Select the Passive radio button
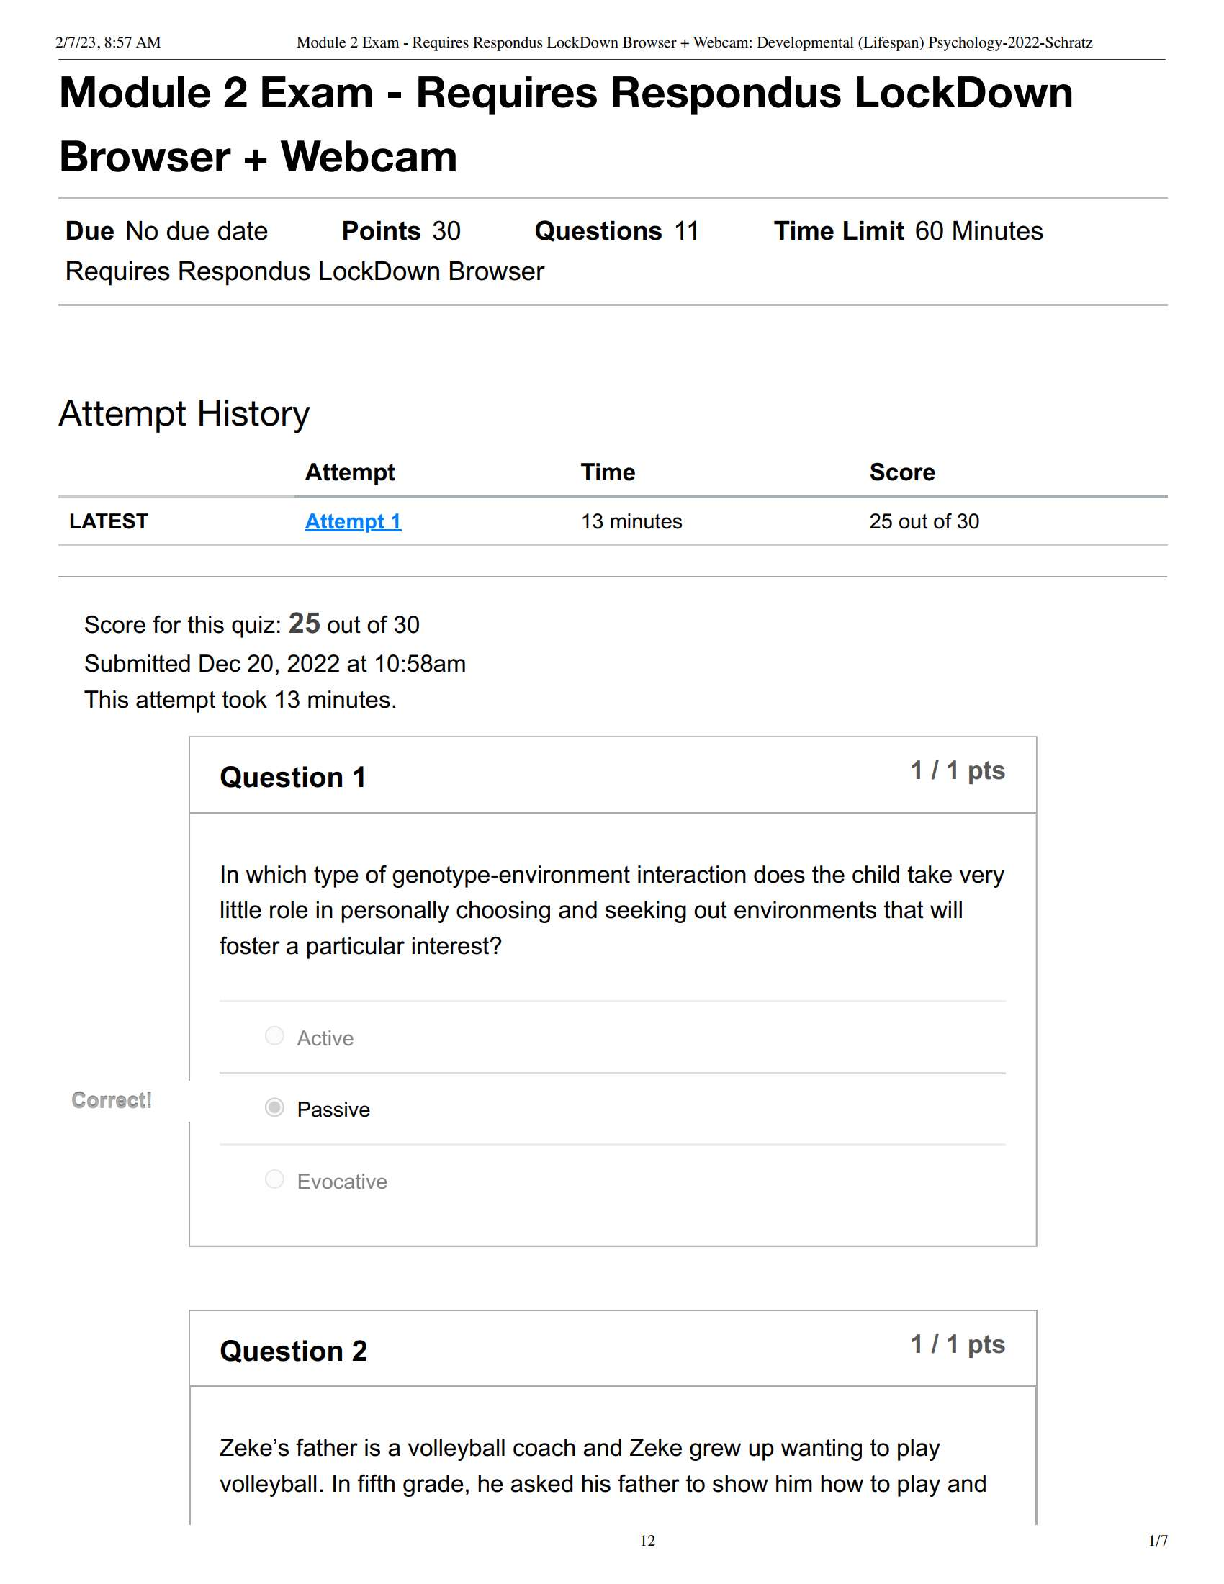This screenshot has height=1584, width=1224. [275, 1108]
